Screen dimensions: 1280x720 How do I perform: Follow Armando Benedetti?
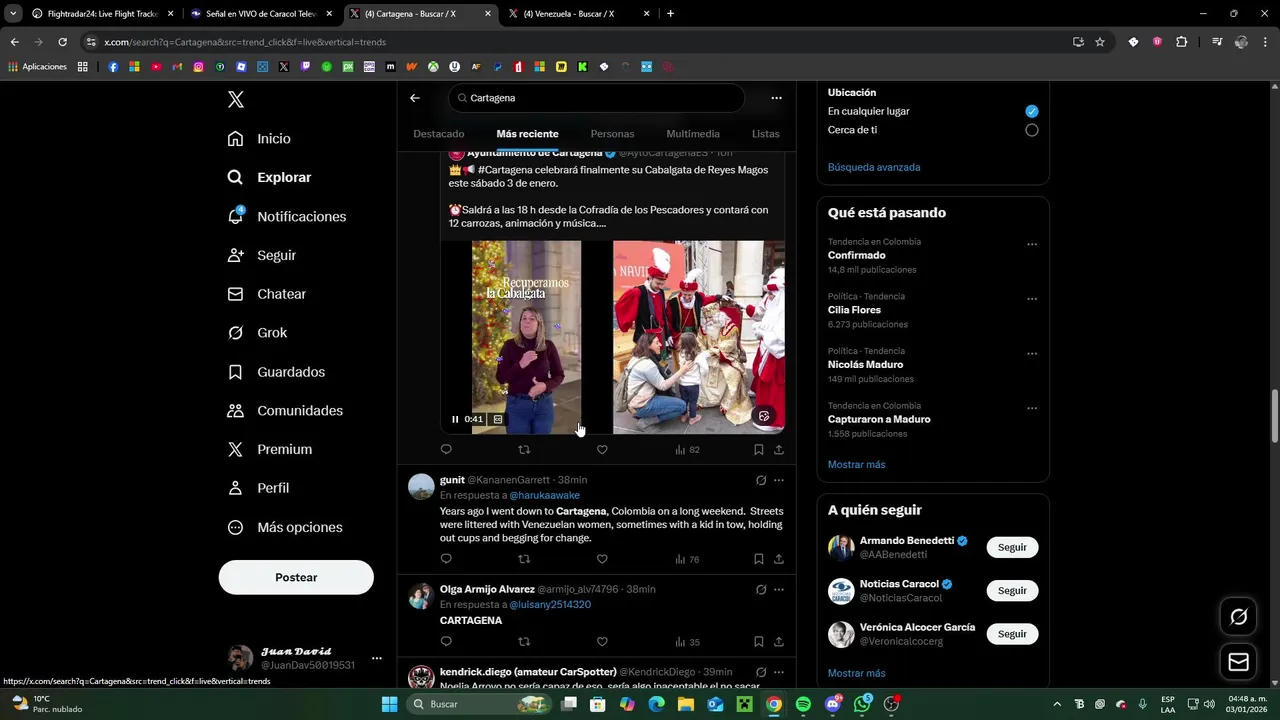tap(1012, 547)
